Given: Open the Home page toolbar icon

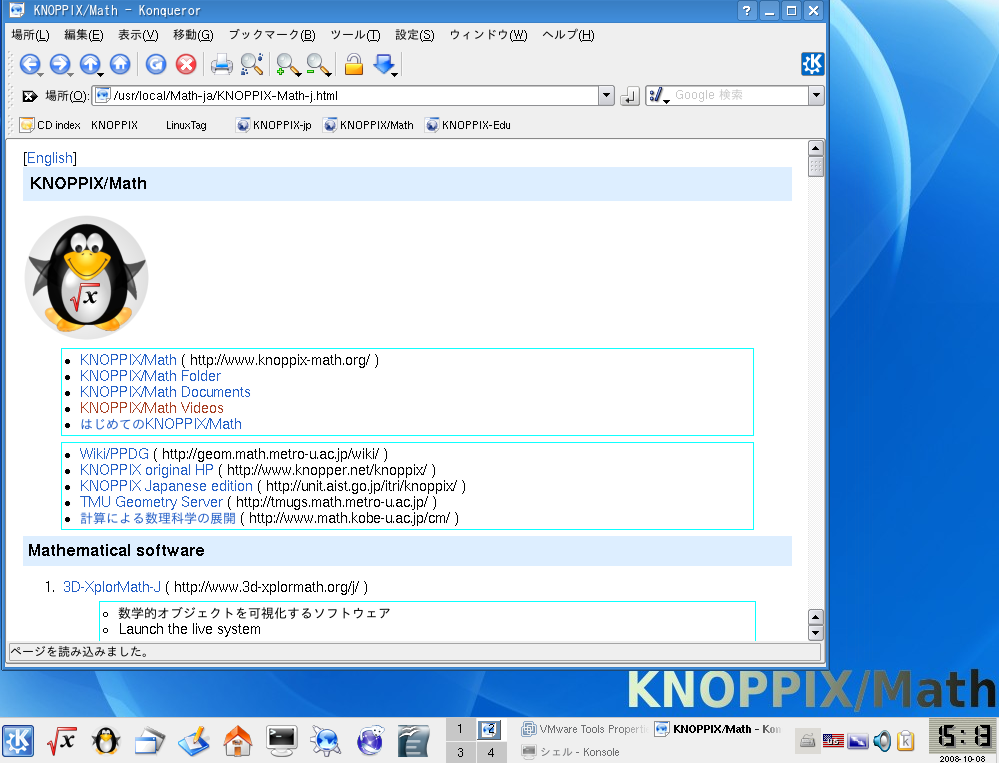Looking at the screenshot, I should tap(120, 64).
